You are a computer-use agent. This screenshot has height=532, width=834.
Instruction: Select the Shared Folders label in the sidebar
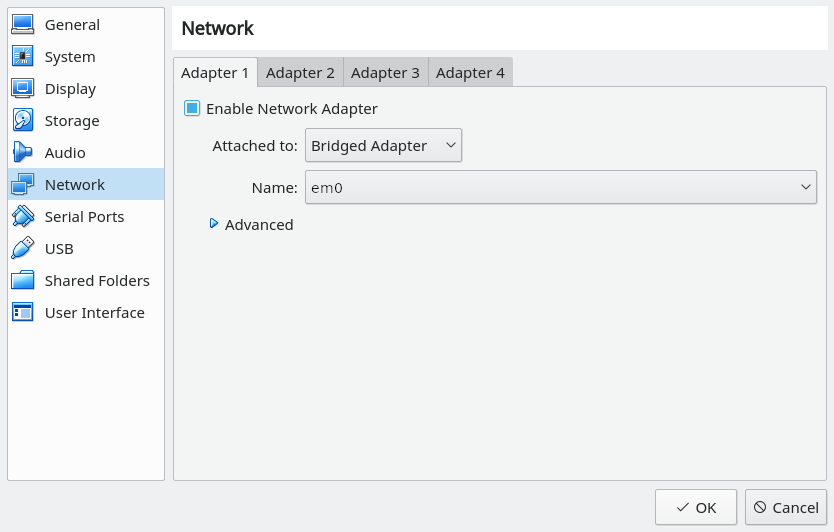pos(97,280)
